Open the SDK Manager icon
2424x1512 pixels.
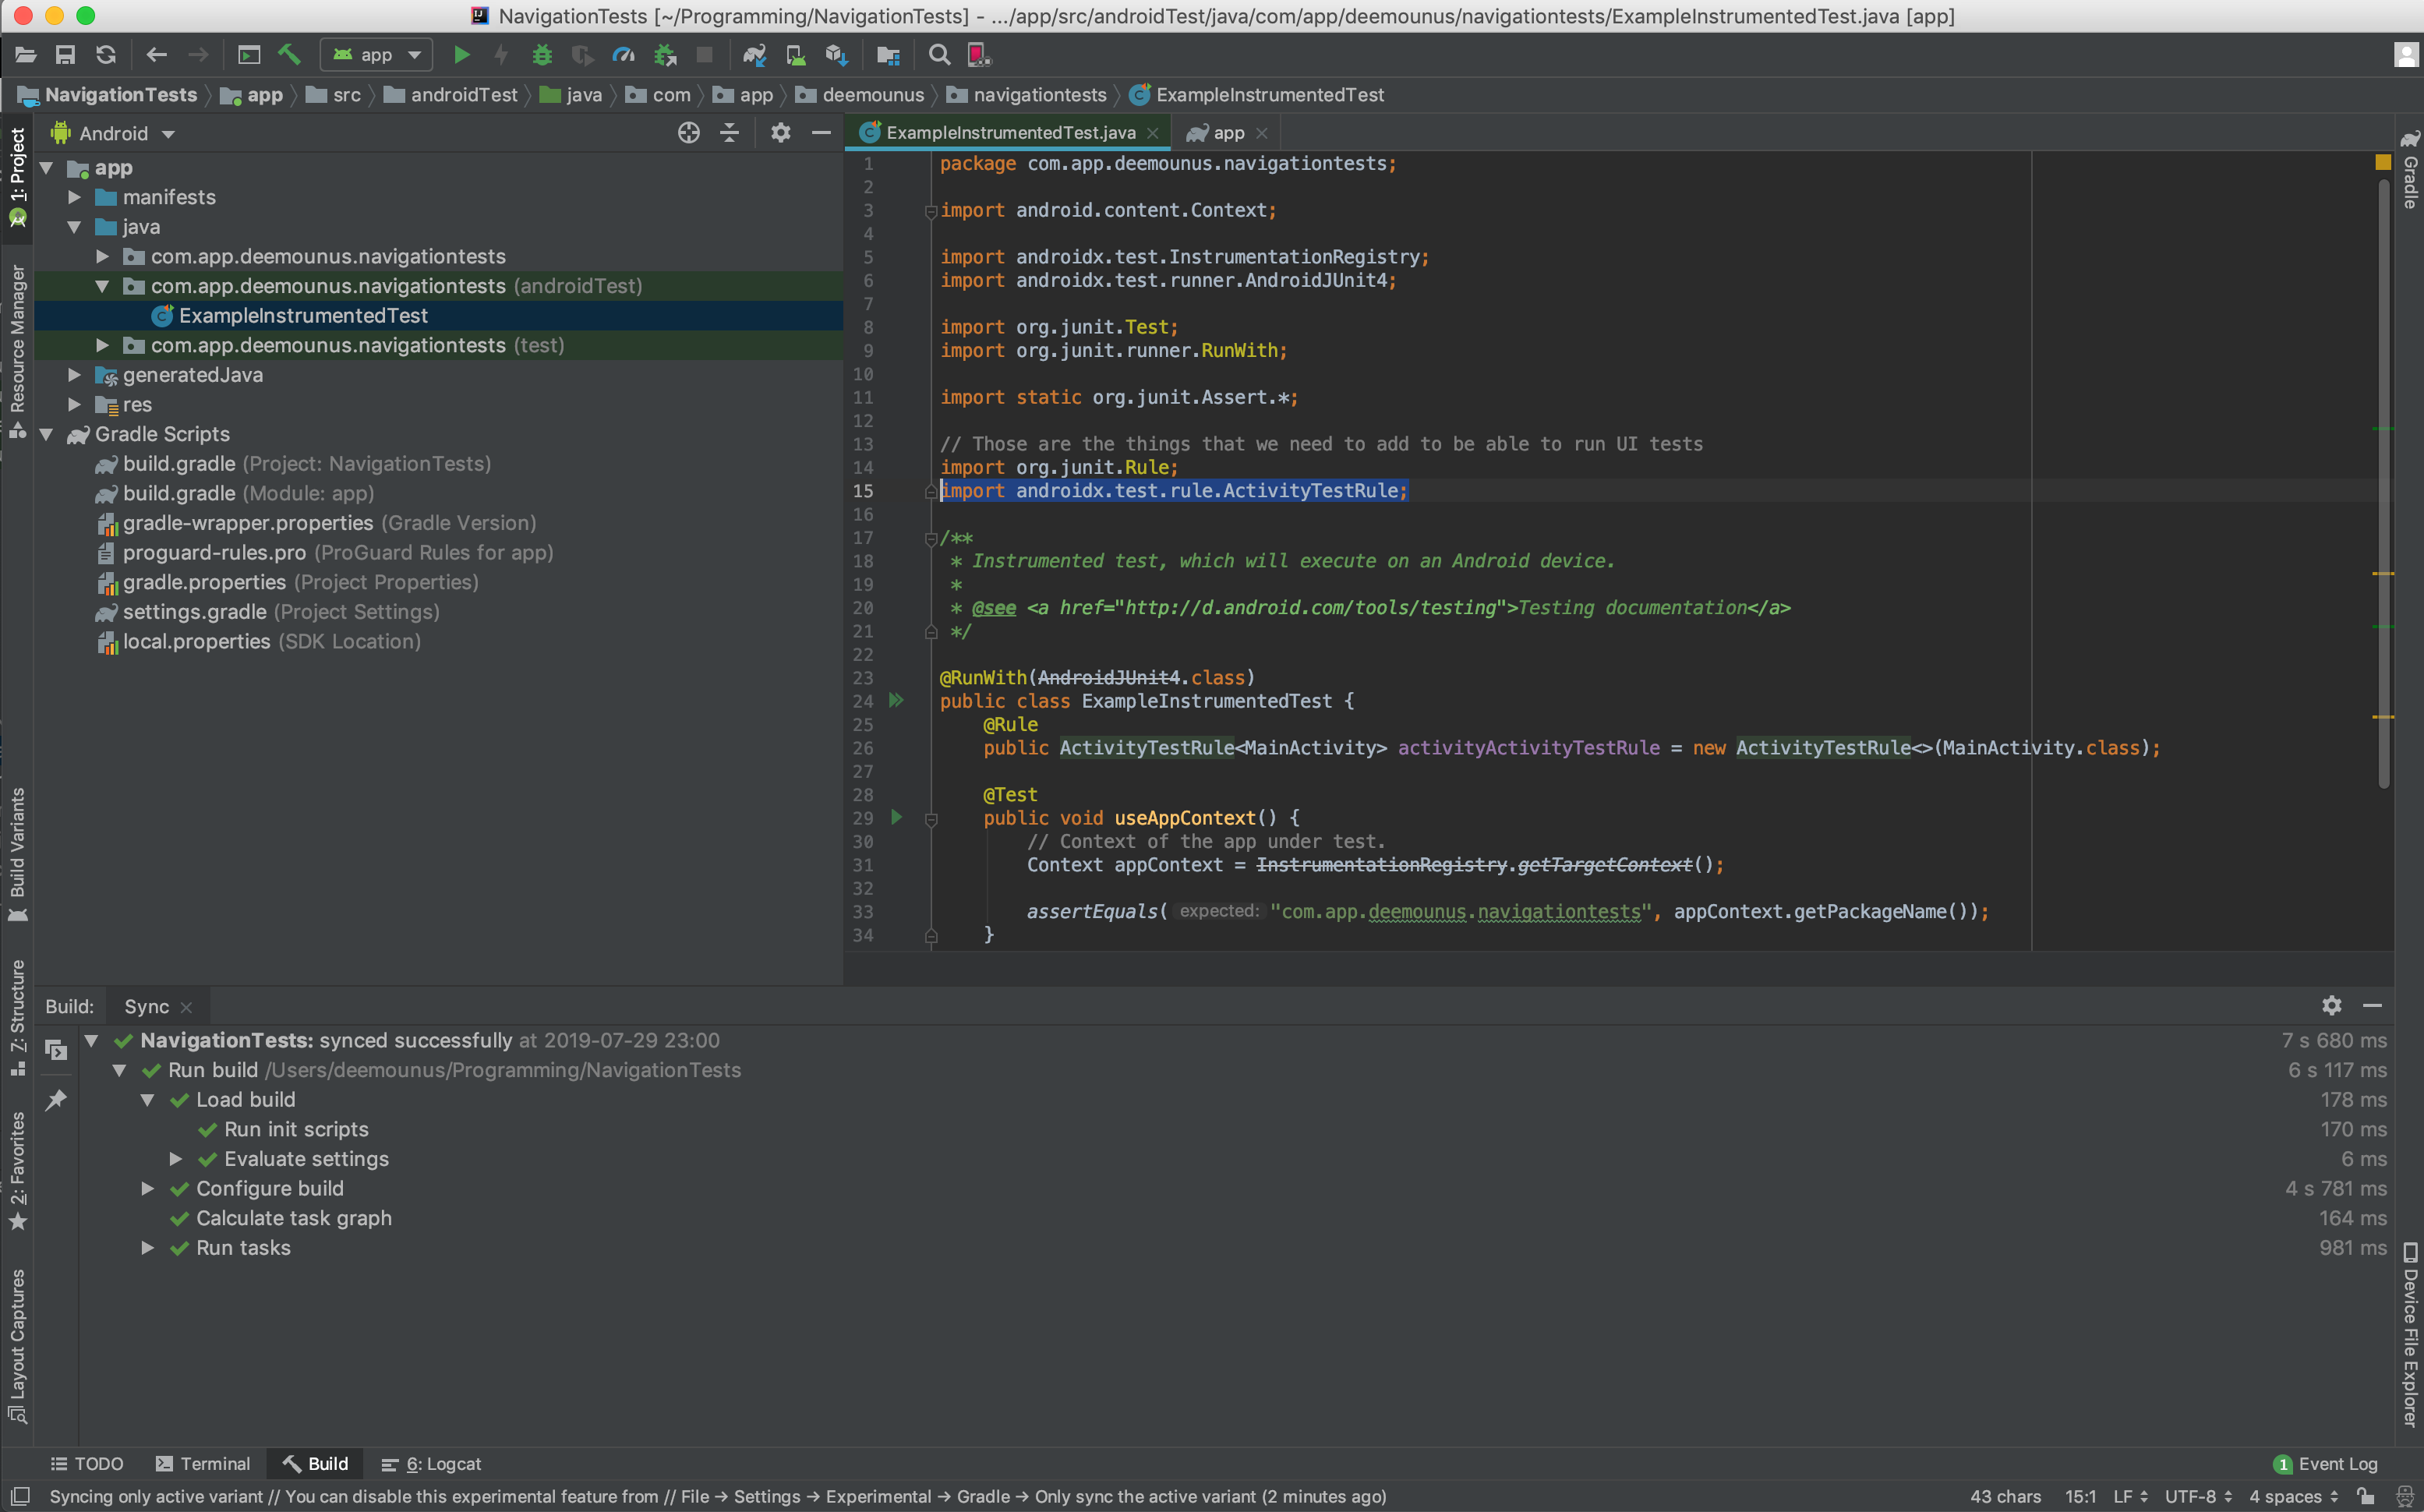click(837, 55)
